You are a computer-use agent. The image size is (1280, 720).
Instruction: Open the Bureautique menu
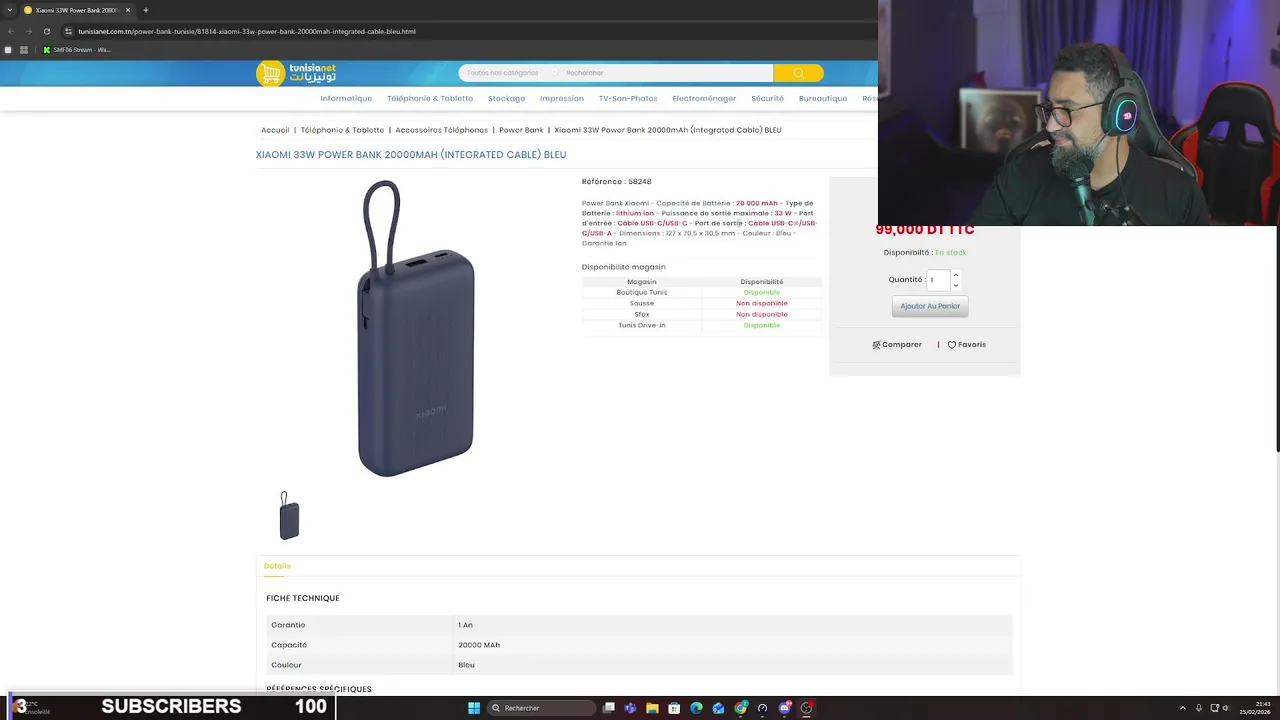click(823, 98)
